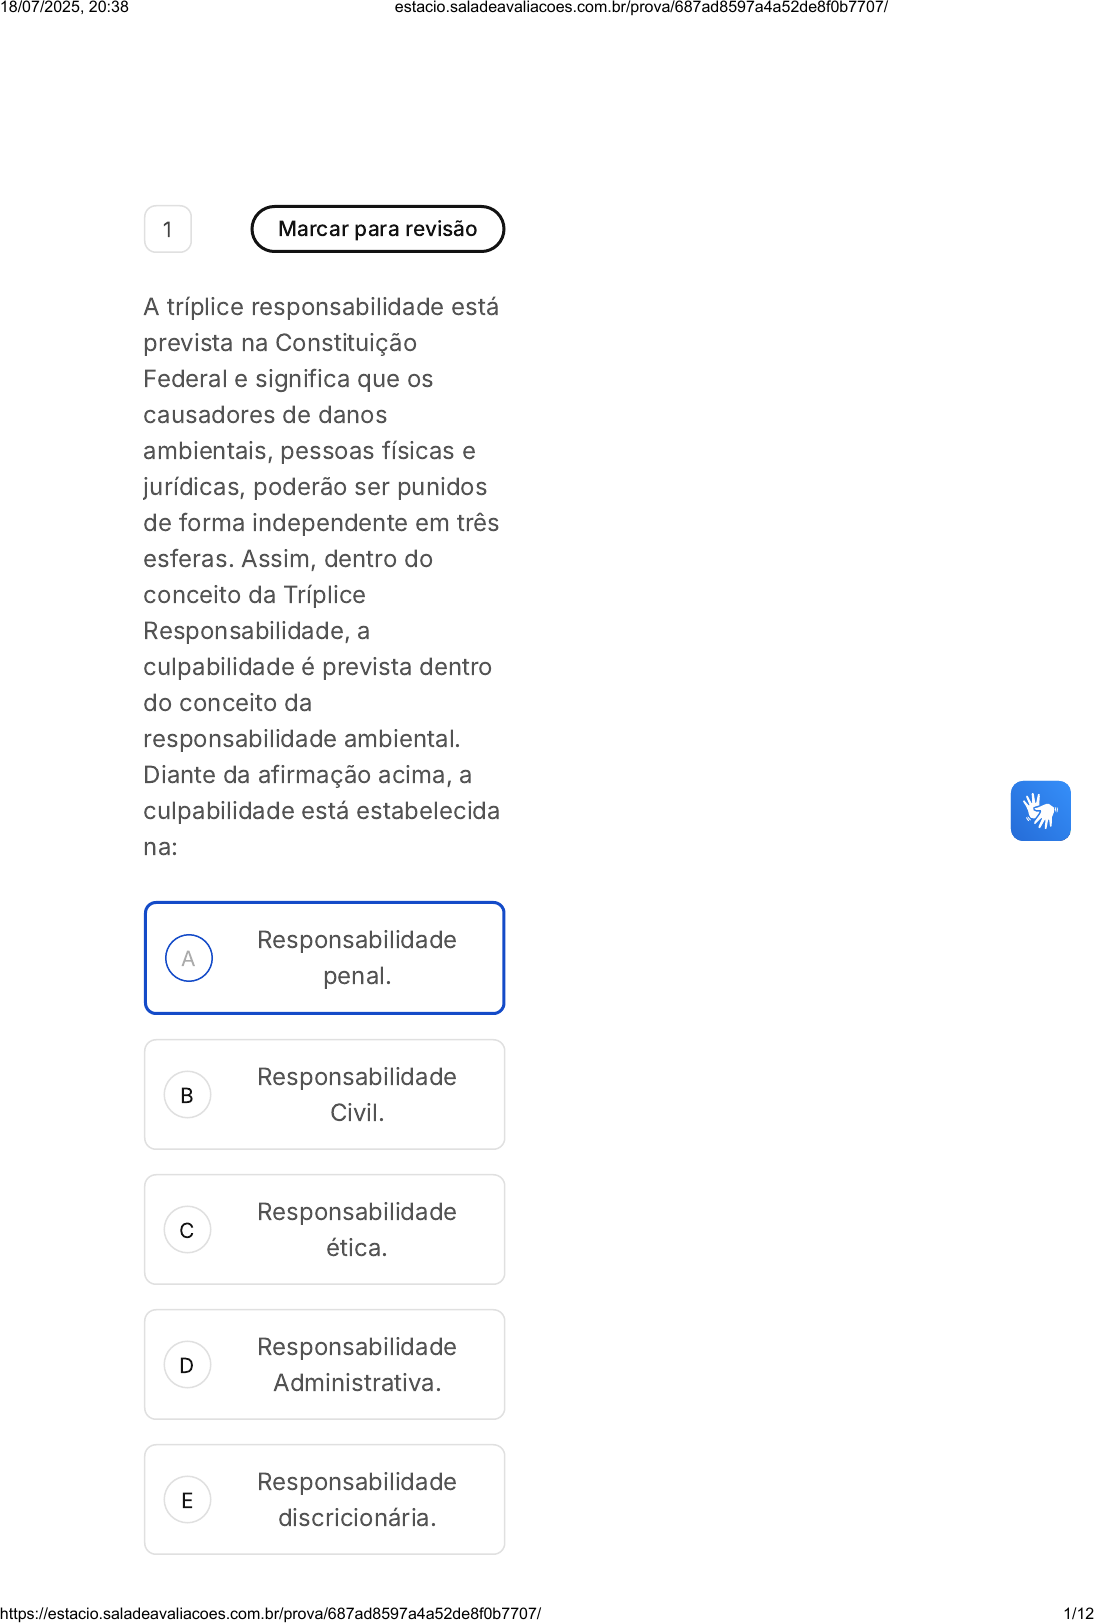Pick the circle labeled D
Viewport: 1094px width, 1623px height.
pos(187,1365)
